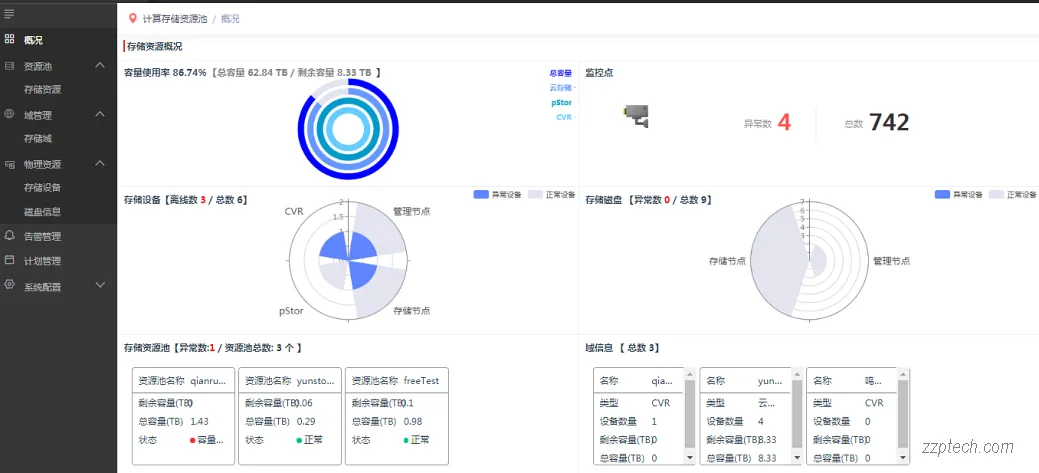Click 概况 in the breadcrumb
The image size is (1039, 473).
[231, 19]
